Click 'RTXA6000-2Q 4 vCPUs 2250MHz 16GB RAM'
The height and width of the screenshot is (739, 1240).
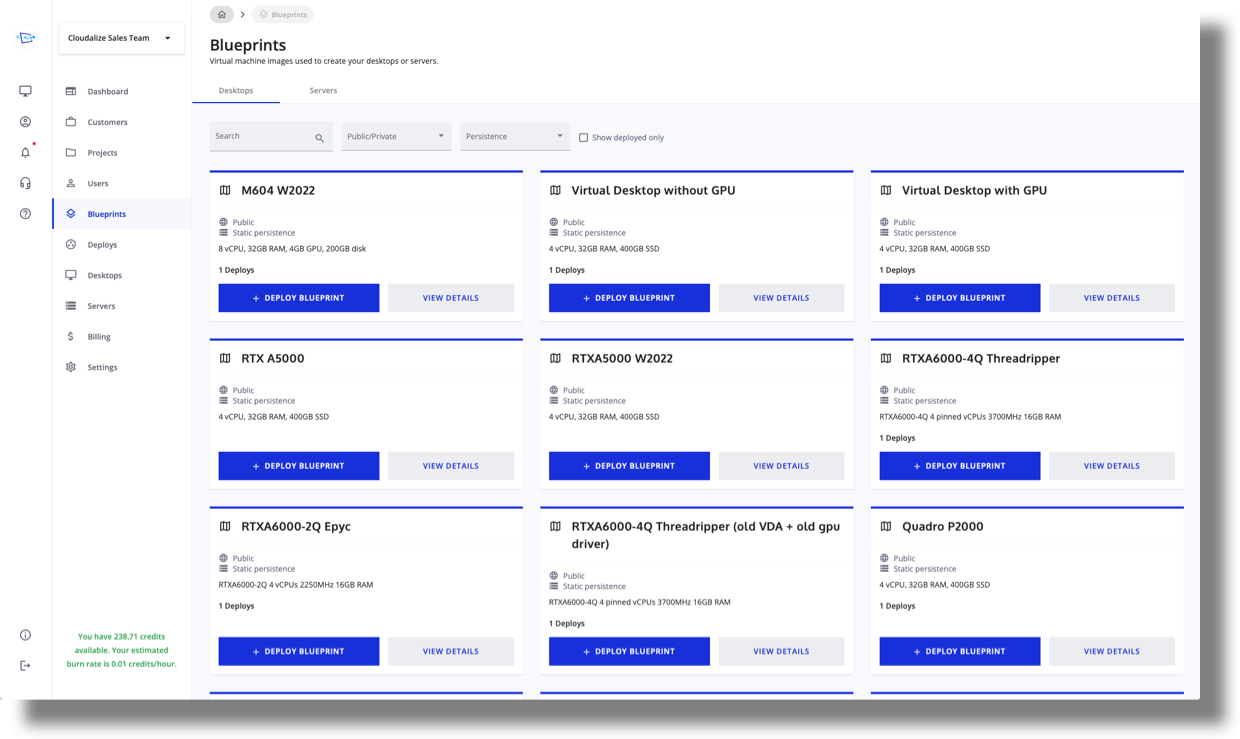point(296,584)
